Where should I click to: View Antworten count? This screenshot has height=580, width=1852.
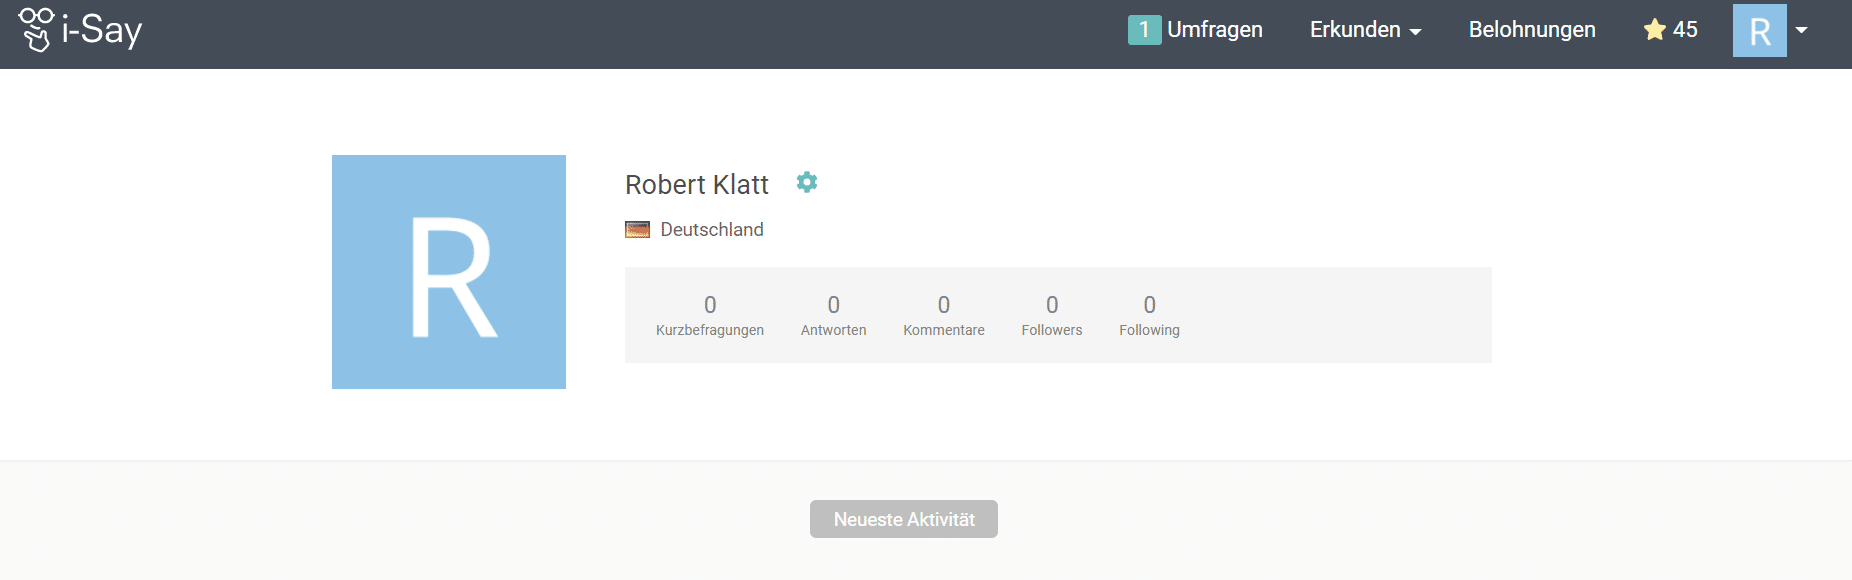(x=833, y=315)
